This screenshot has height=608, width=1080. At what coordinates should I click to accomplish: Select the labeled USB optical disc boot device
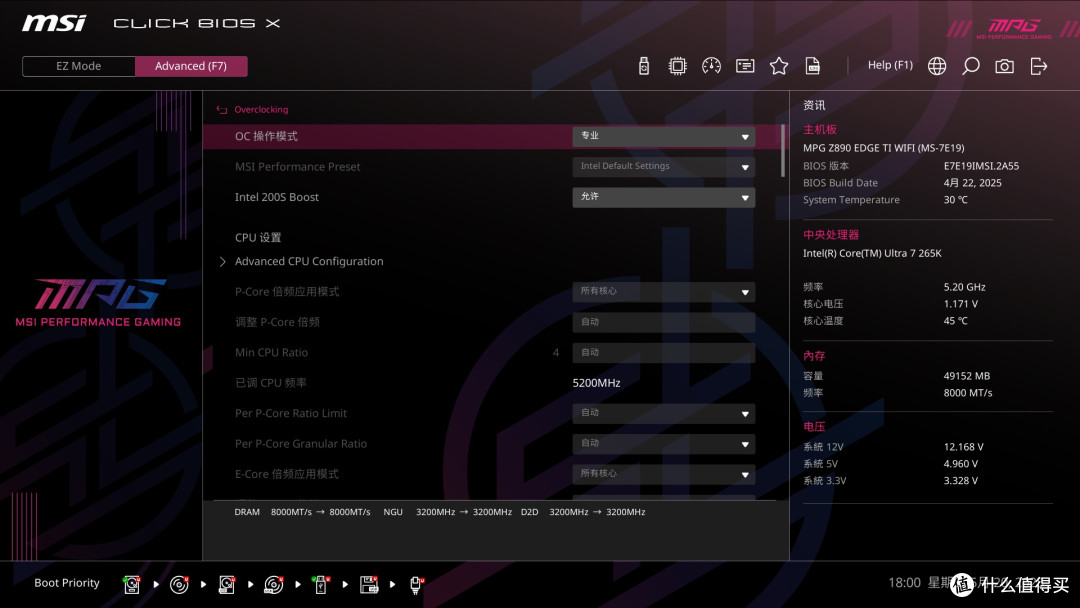(273, 585)
